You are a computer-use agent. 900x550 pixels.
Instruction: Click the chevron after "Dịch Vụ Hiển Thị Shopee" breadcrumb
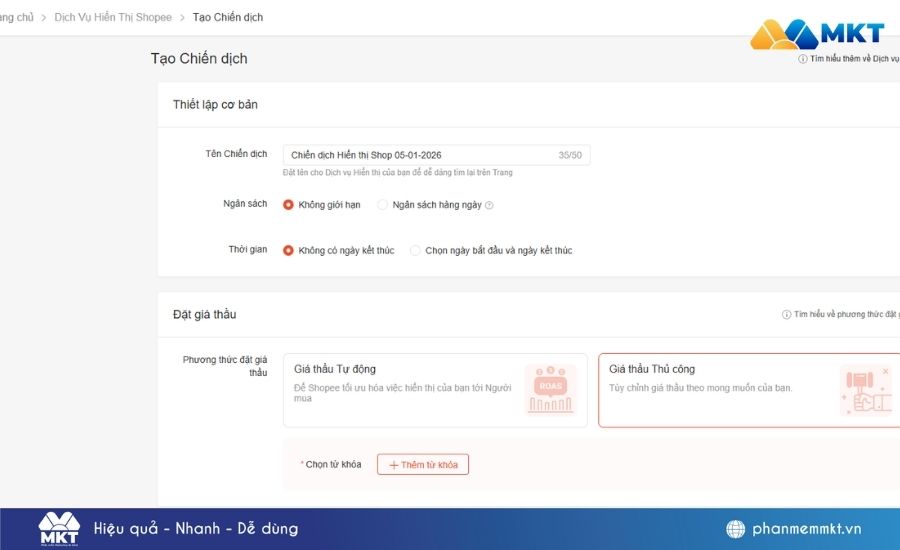[182, 18]
